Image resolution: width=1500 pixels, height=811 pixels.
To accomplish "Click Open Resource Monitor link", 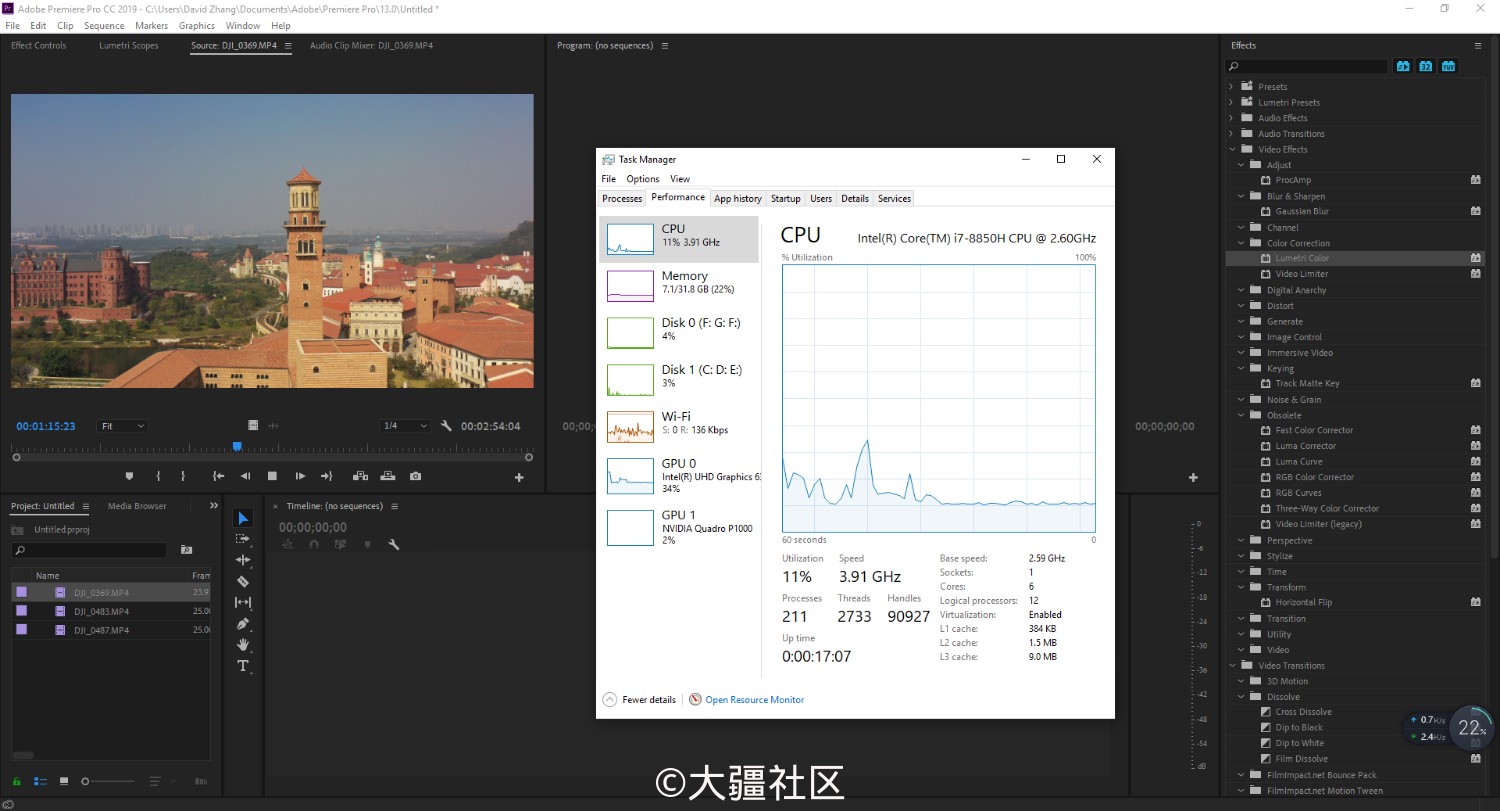I will [x=754, y=700].
